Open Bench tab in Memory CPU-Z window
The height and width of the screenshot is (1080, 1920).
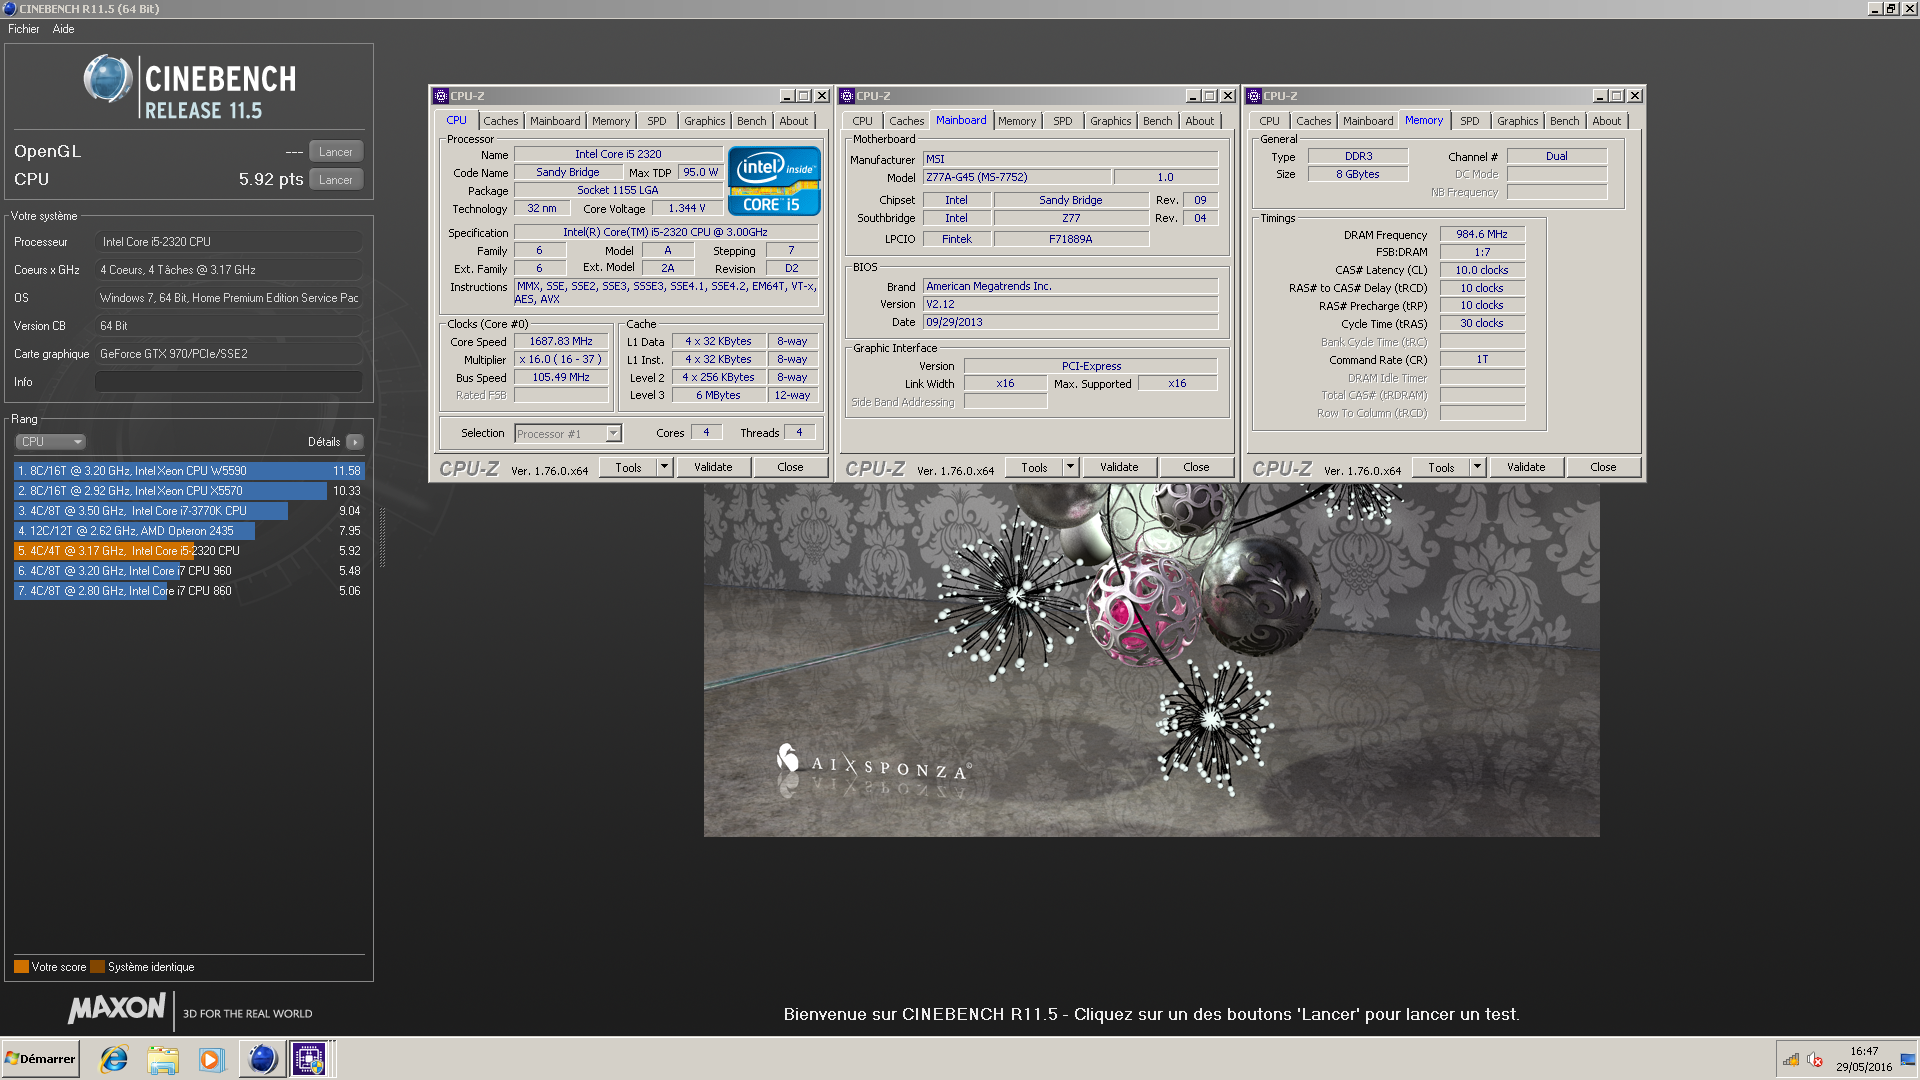(x=1565, y=121)
